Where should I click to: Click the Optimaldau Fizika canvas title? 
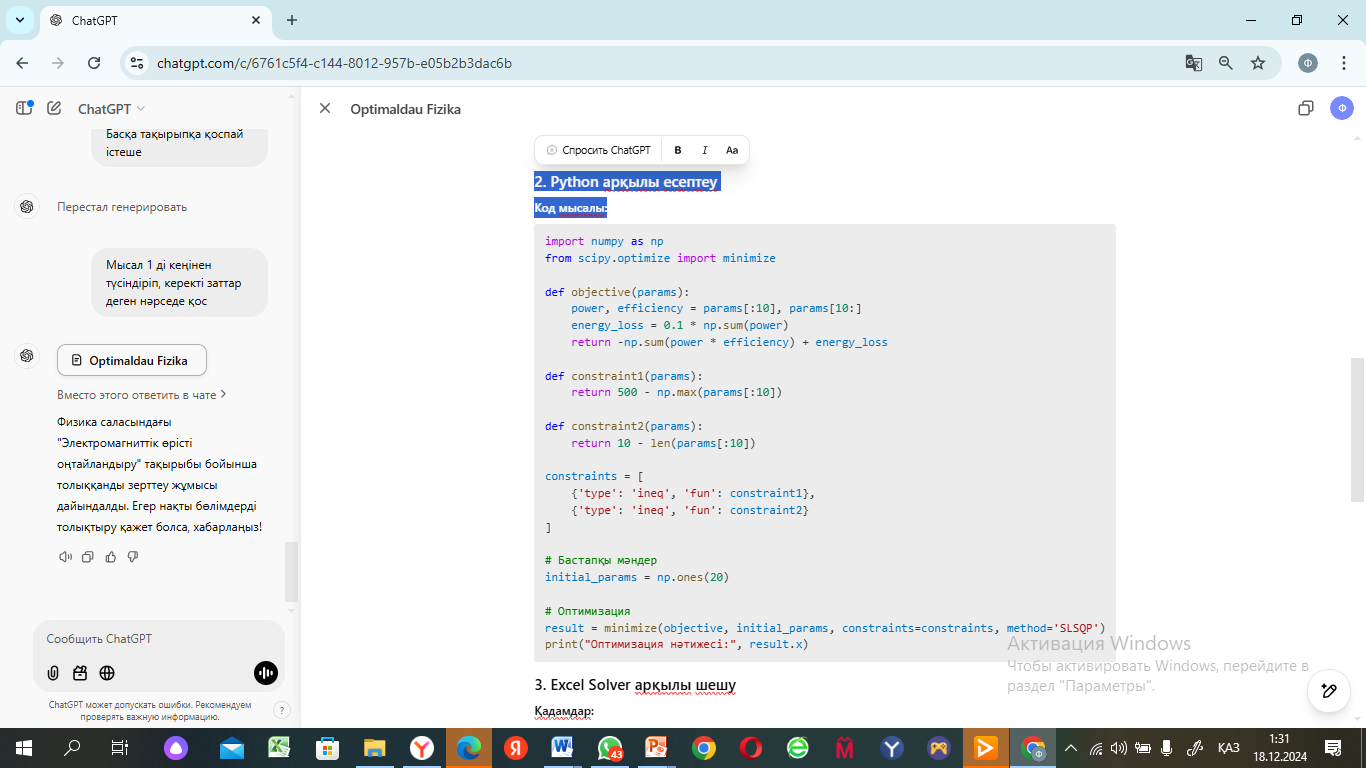[405, 109]
